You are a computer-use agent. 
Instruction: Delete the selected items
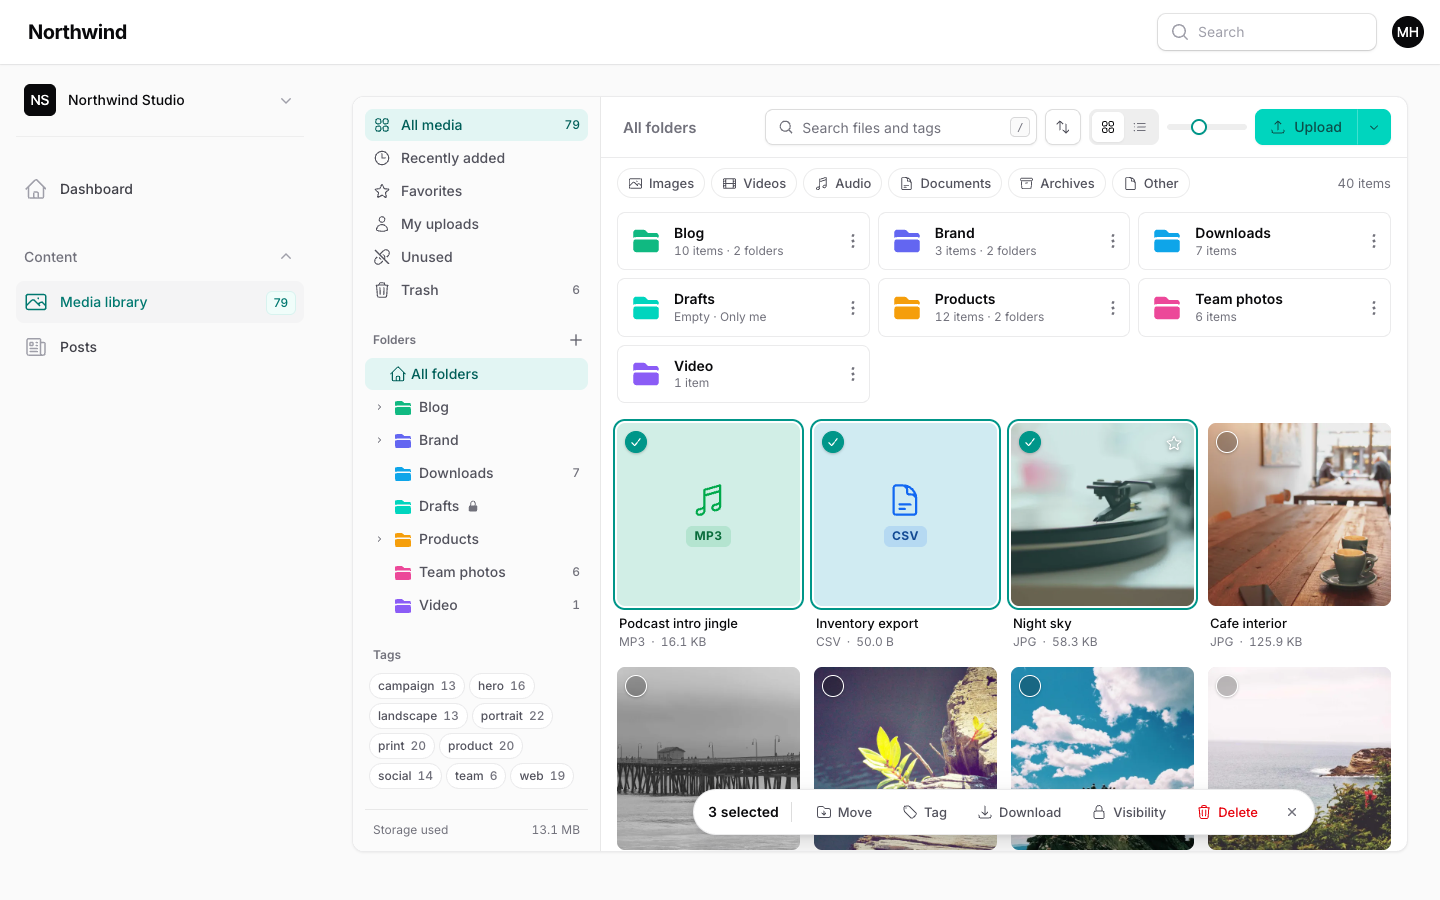click(x=1227, y=812)
